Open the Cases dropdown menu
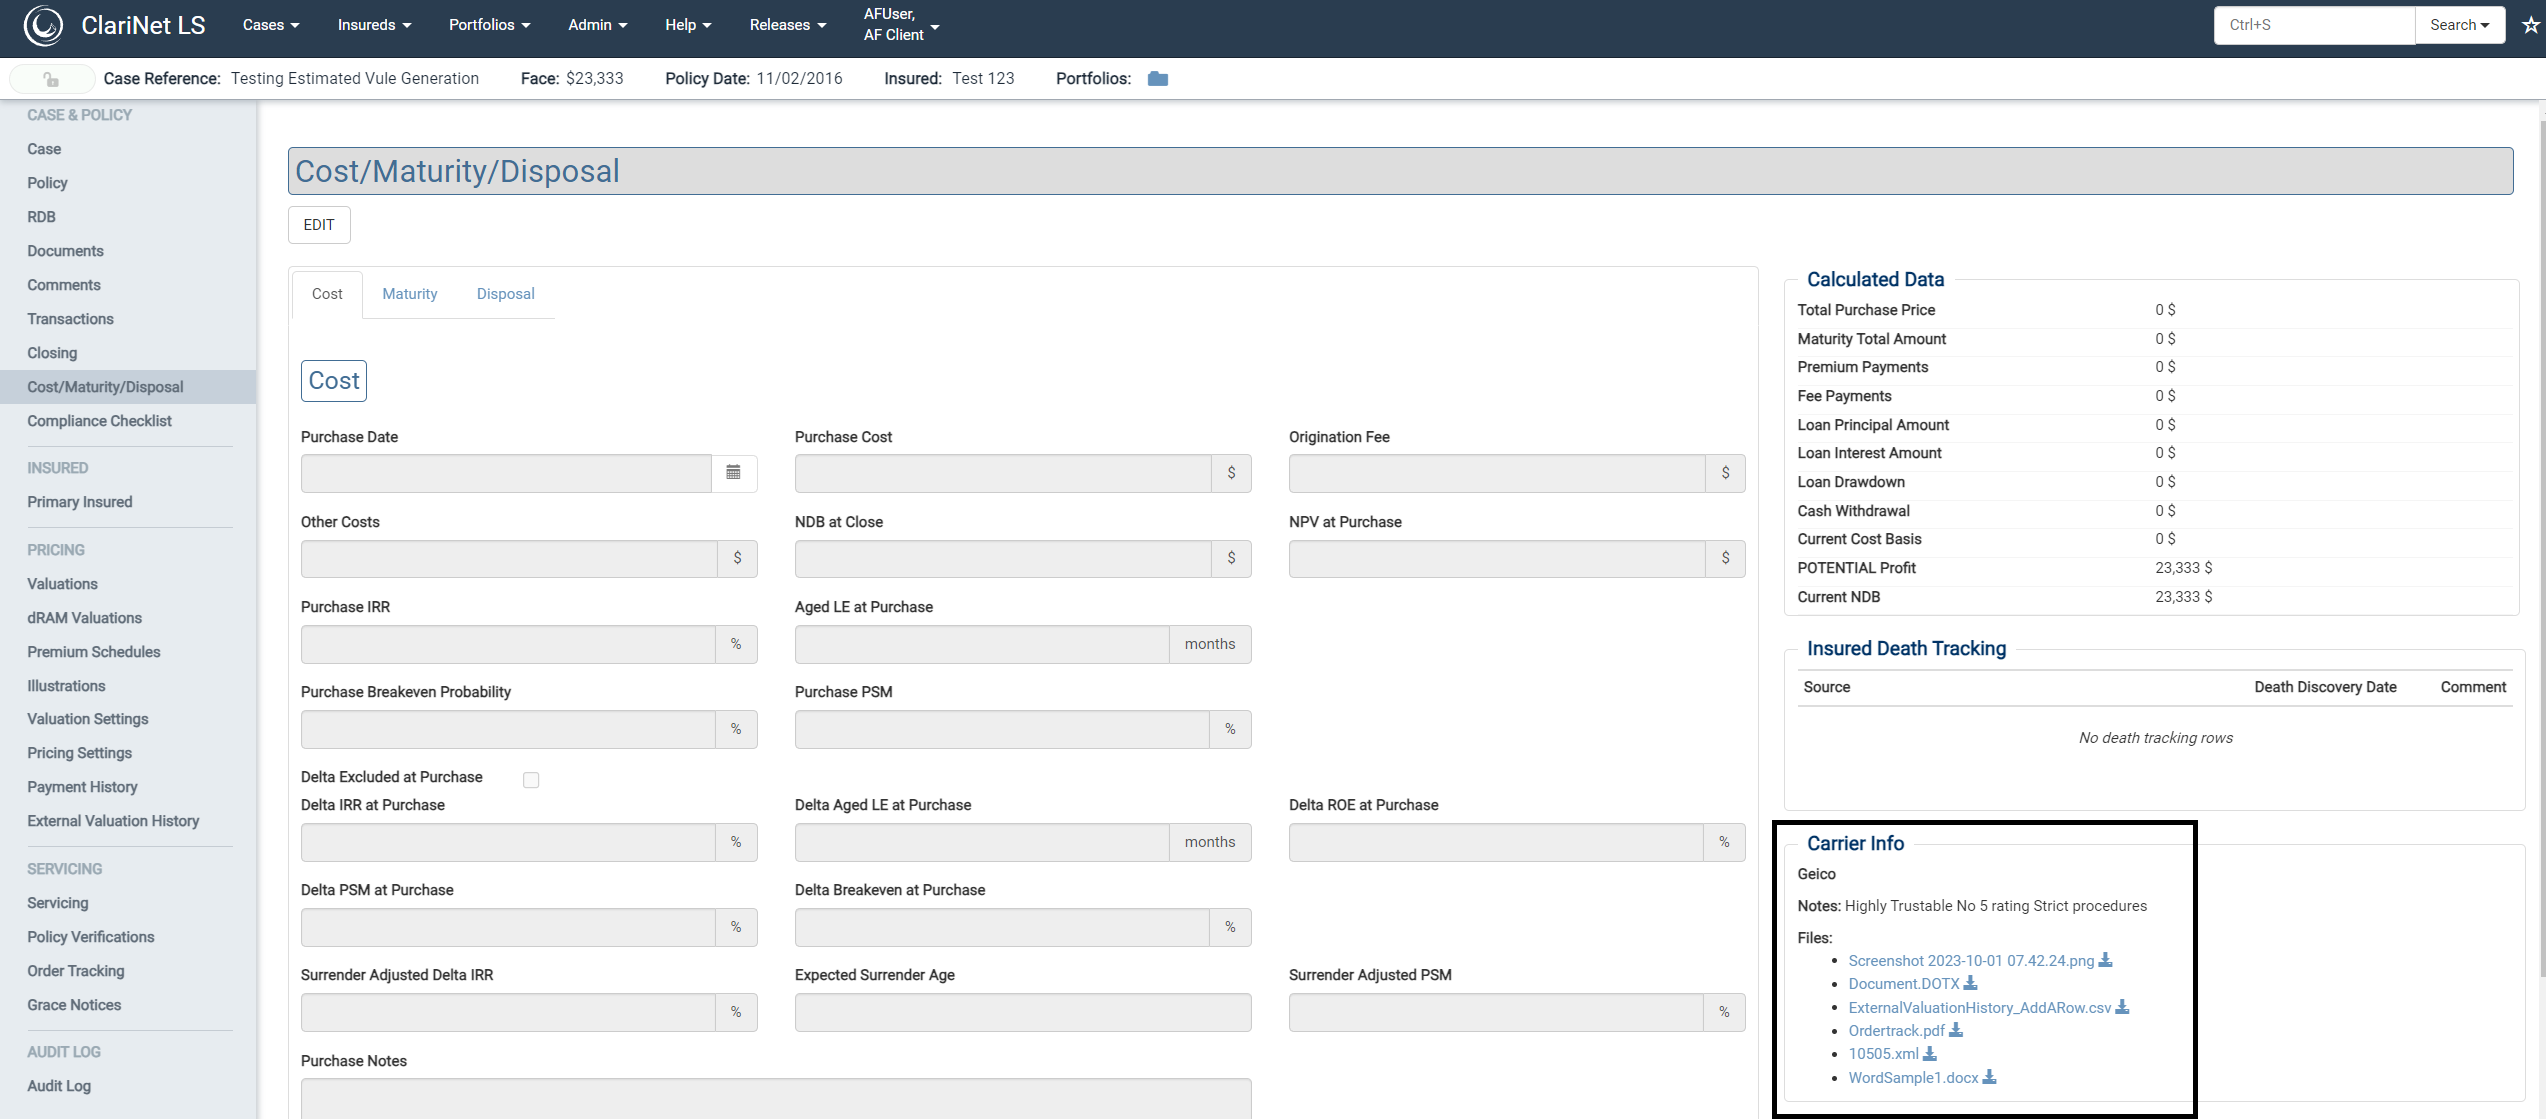Image resolution: width=2546 pixels, height=1119 pixels. point(271,25)
